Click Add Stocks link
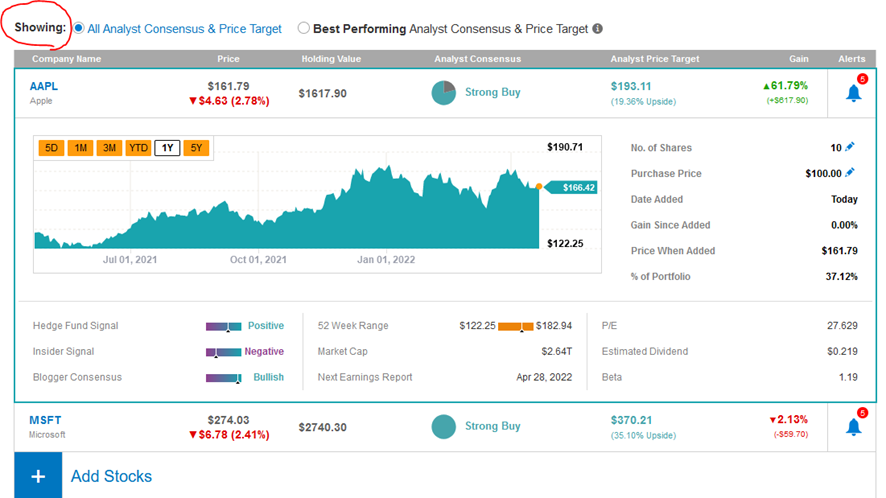Screen dimensions: 886x498 click(x=111, y=477)
